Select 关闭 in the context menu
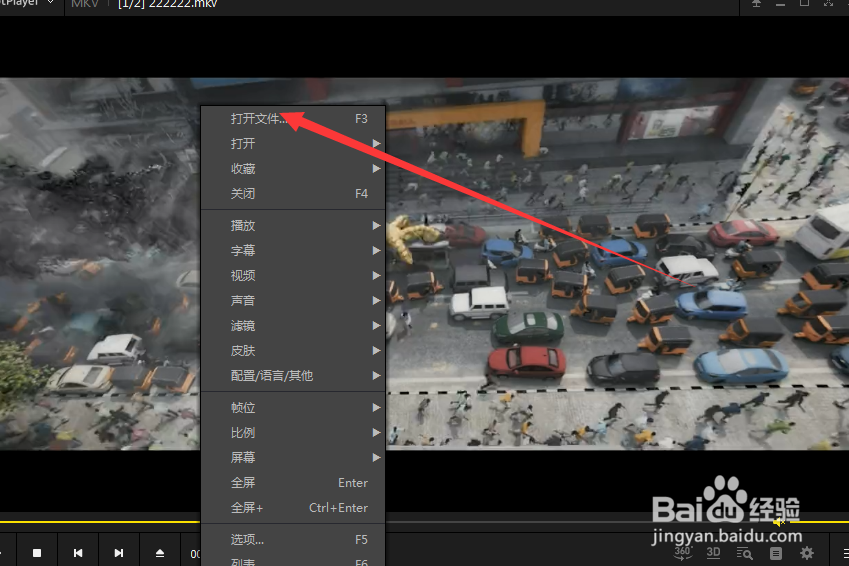The height and width of the screenshot is (566, 849). [292, 193]
